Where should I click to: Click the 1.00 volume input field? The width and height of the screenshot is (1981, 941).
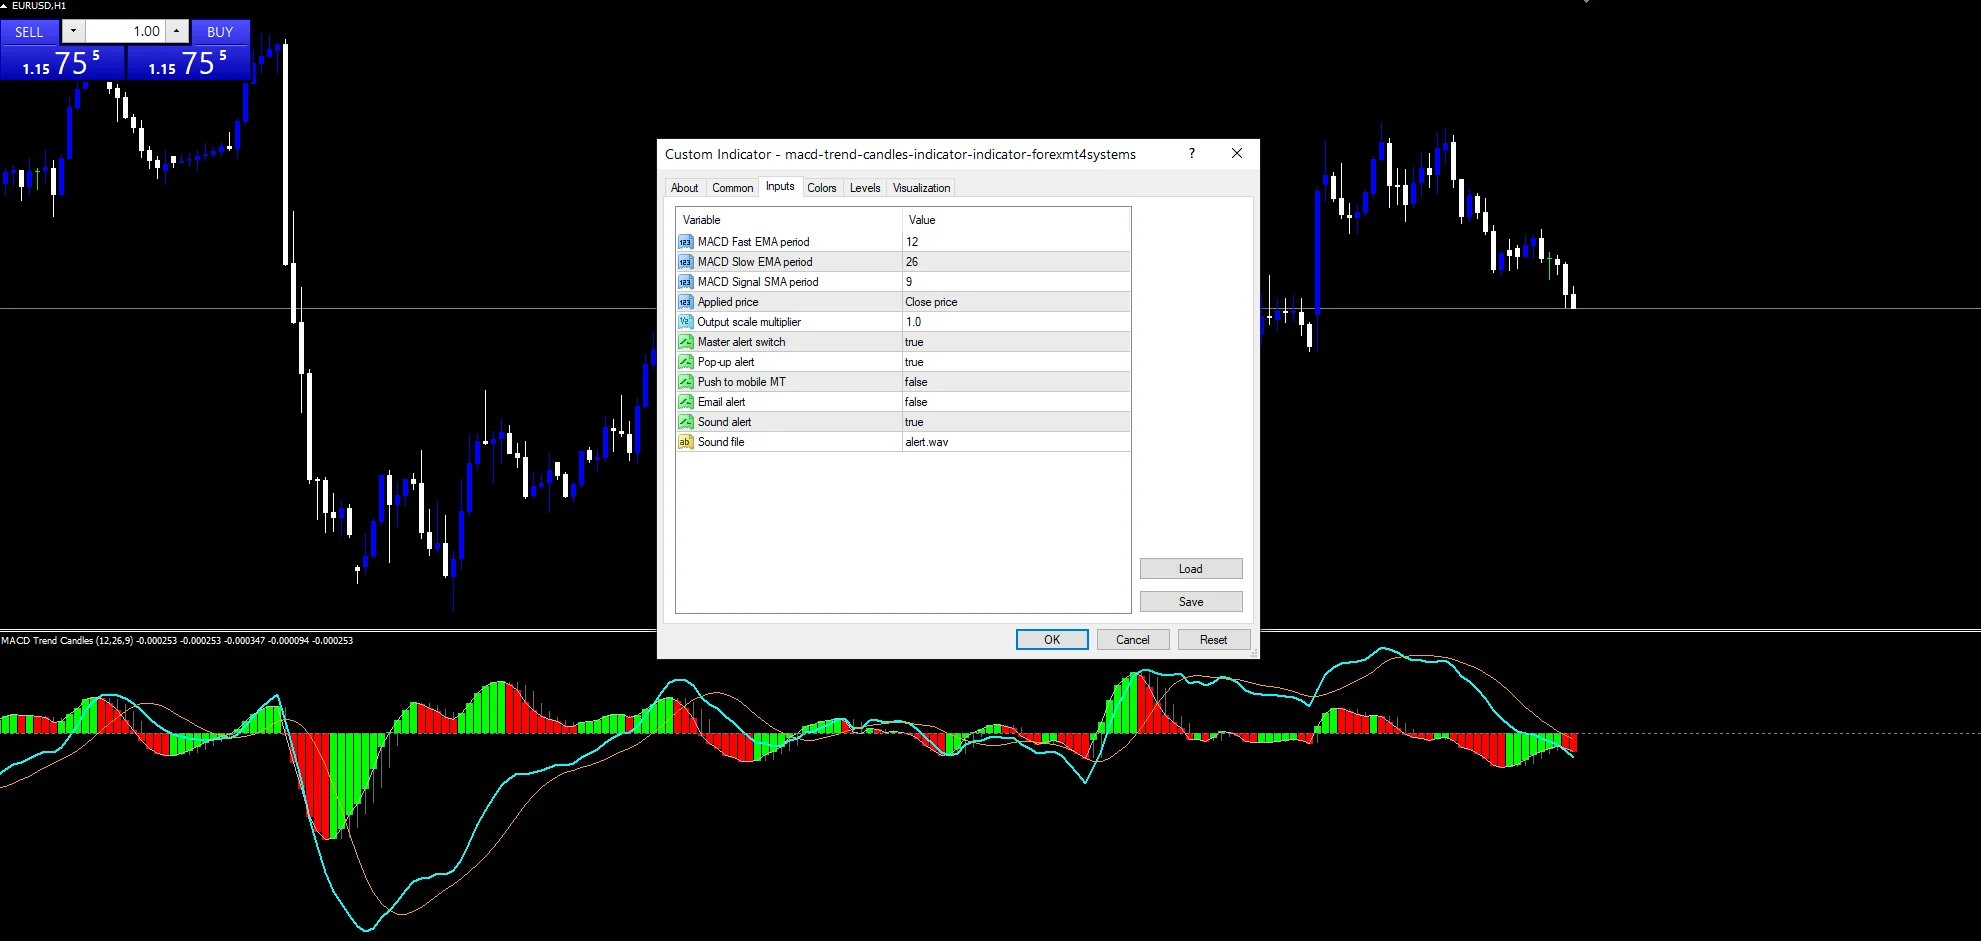(x=125, y=31)
